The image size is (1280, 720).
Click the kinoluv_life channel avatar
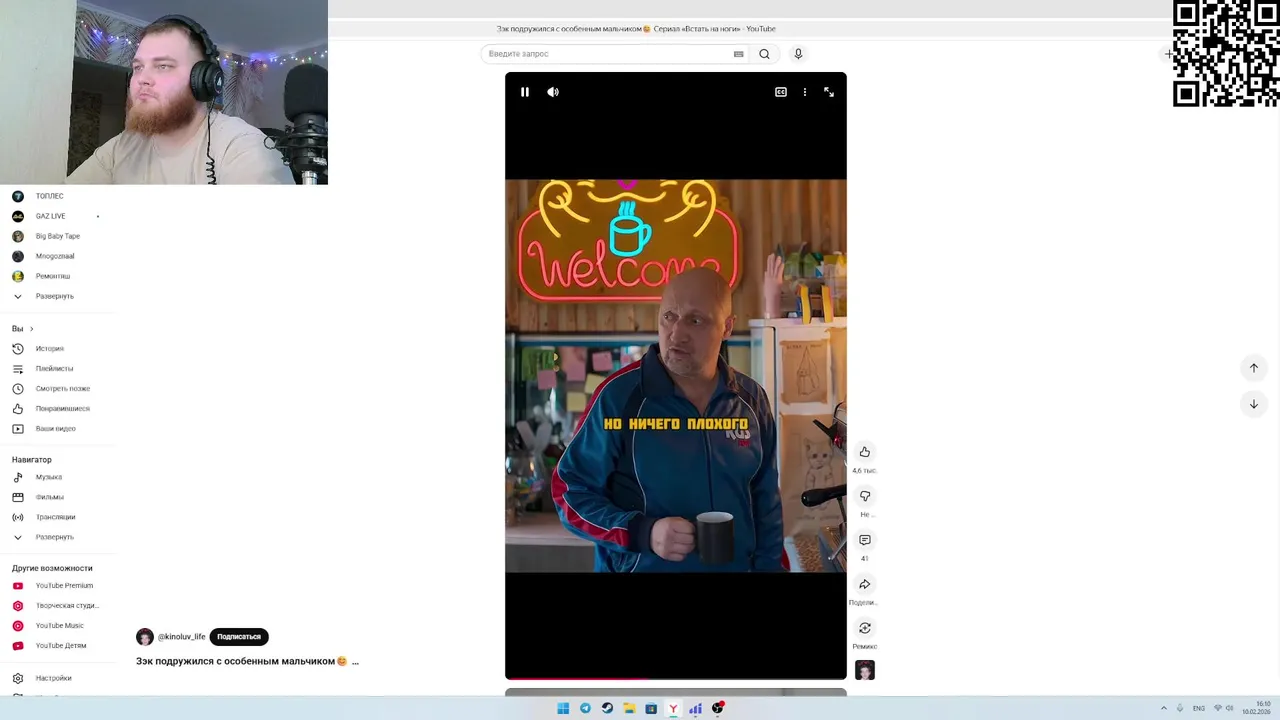click(145, 637)
